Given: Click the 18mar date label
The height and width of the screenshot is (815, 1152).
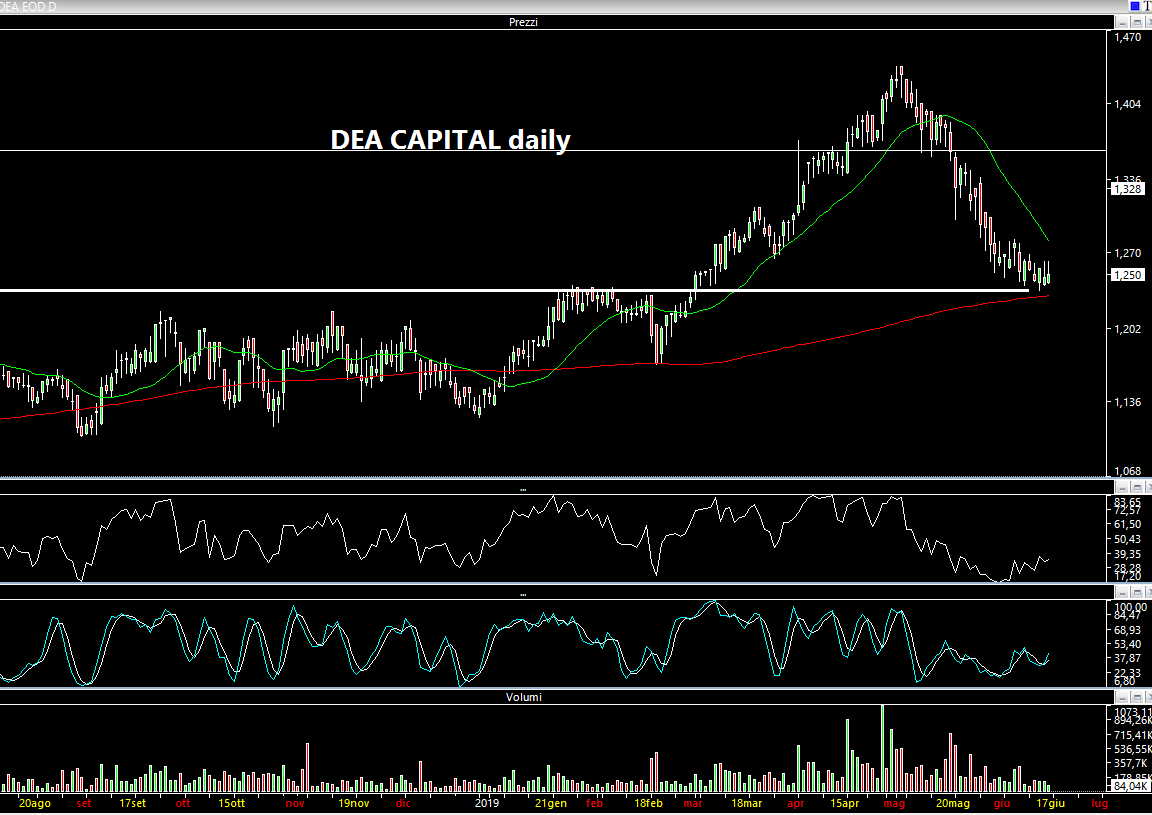Looking at the screenshot, I should 746,803.
